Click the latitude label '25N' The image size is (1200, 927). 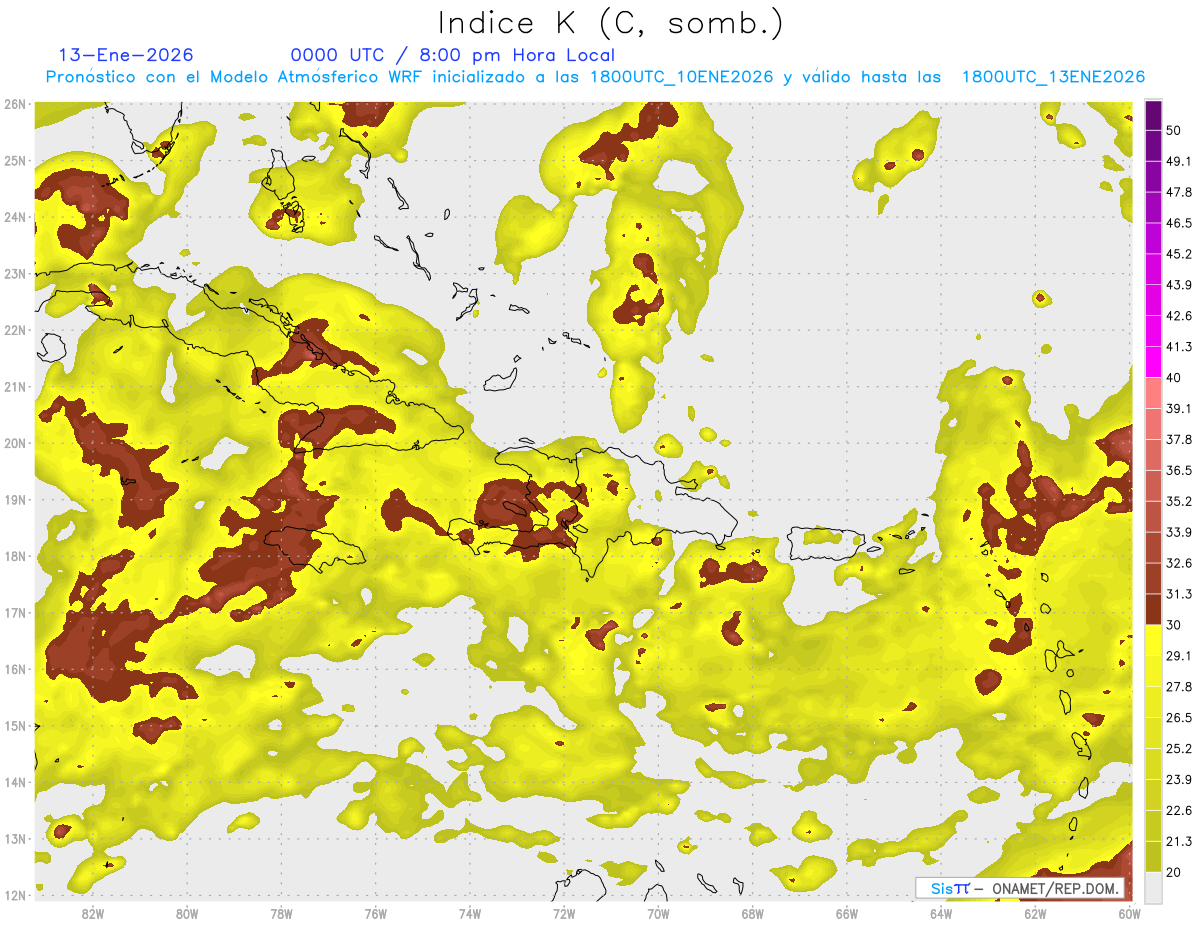pyautogui.click(x=15, y=160)
